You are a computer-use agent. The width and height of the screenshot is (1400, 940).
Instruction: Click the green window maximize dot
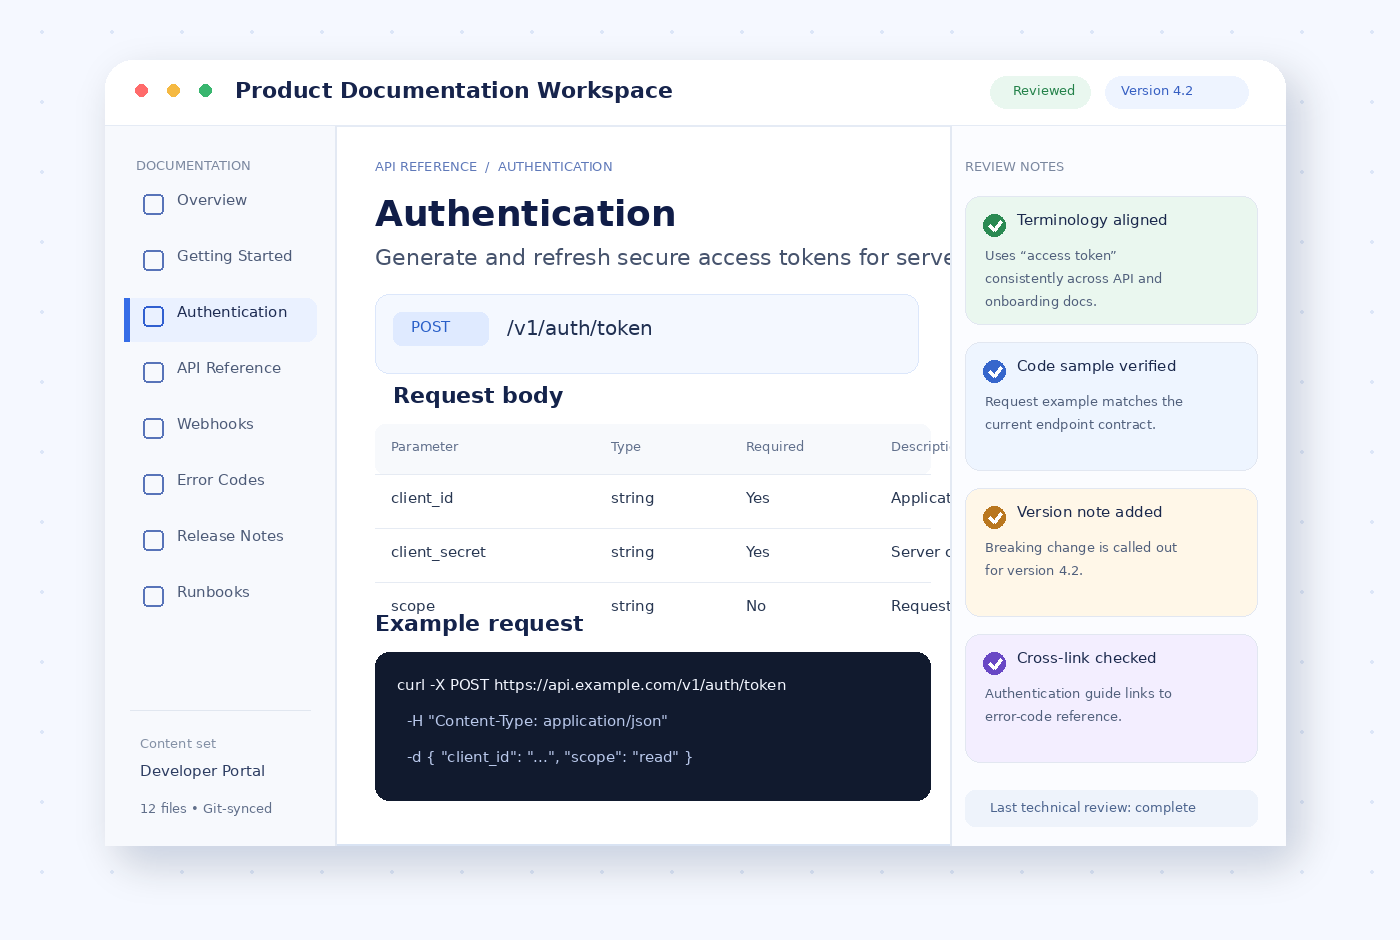coord(206,91)
